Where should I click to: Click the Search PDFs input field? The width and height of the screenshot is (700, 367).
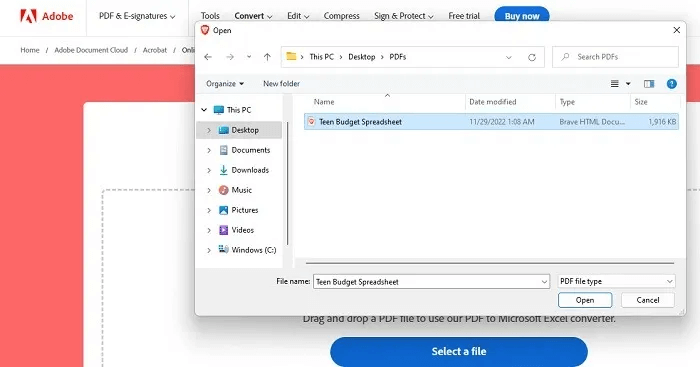[x=615, y=57]
